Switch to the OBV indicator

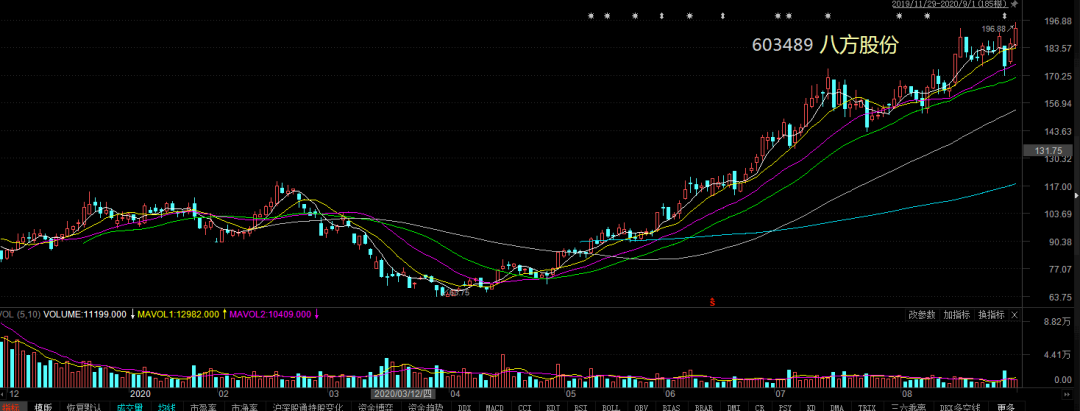(x=641, y=407)
